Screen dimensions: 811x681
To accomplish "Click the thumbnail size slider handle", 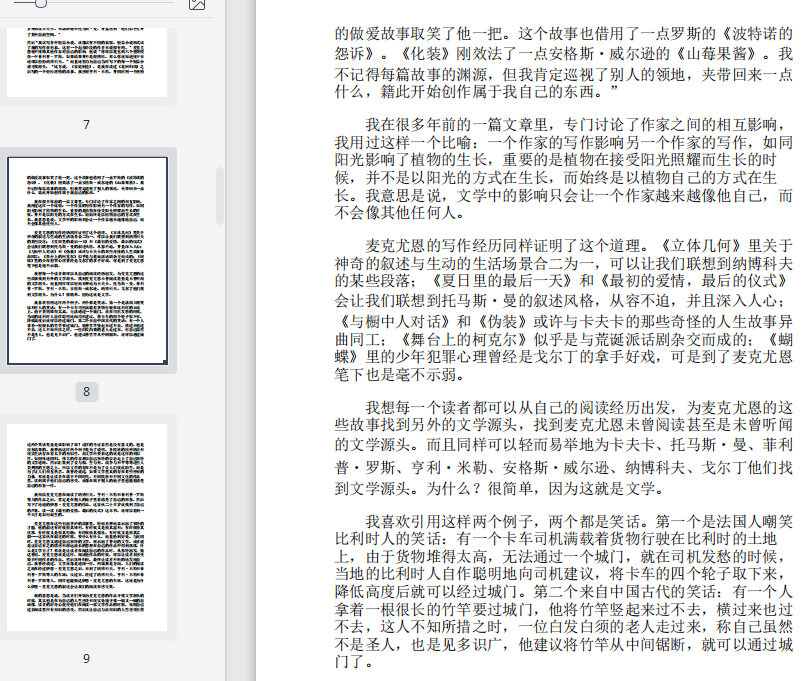I will [41, 3].
